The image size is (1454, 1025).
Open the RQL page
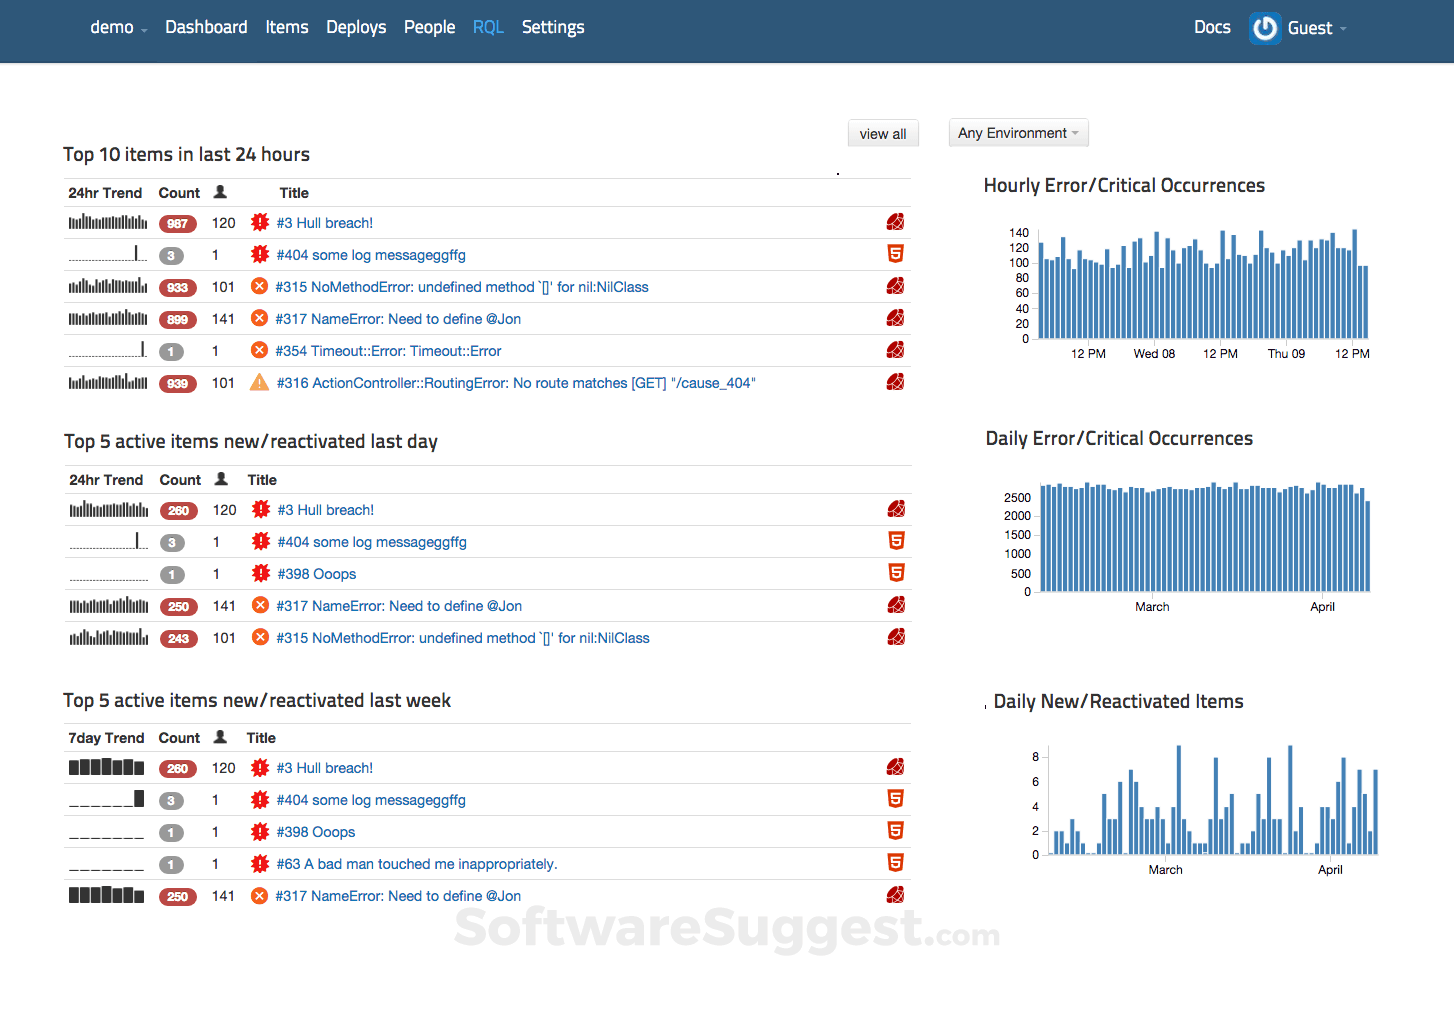pos(488,28)
